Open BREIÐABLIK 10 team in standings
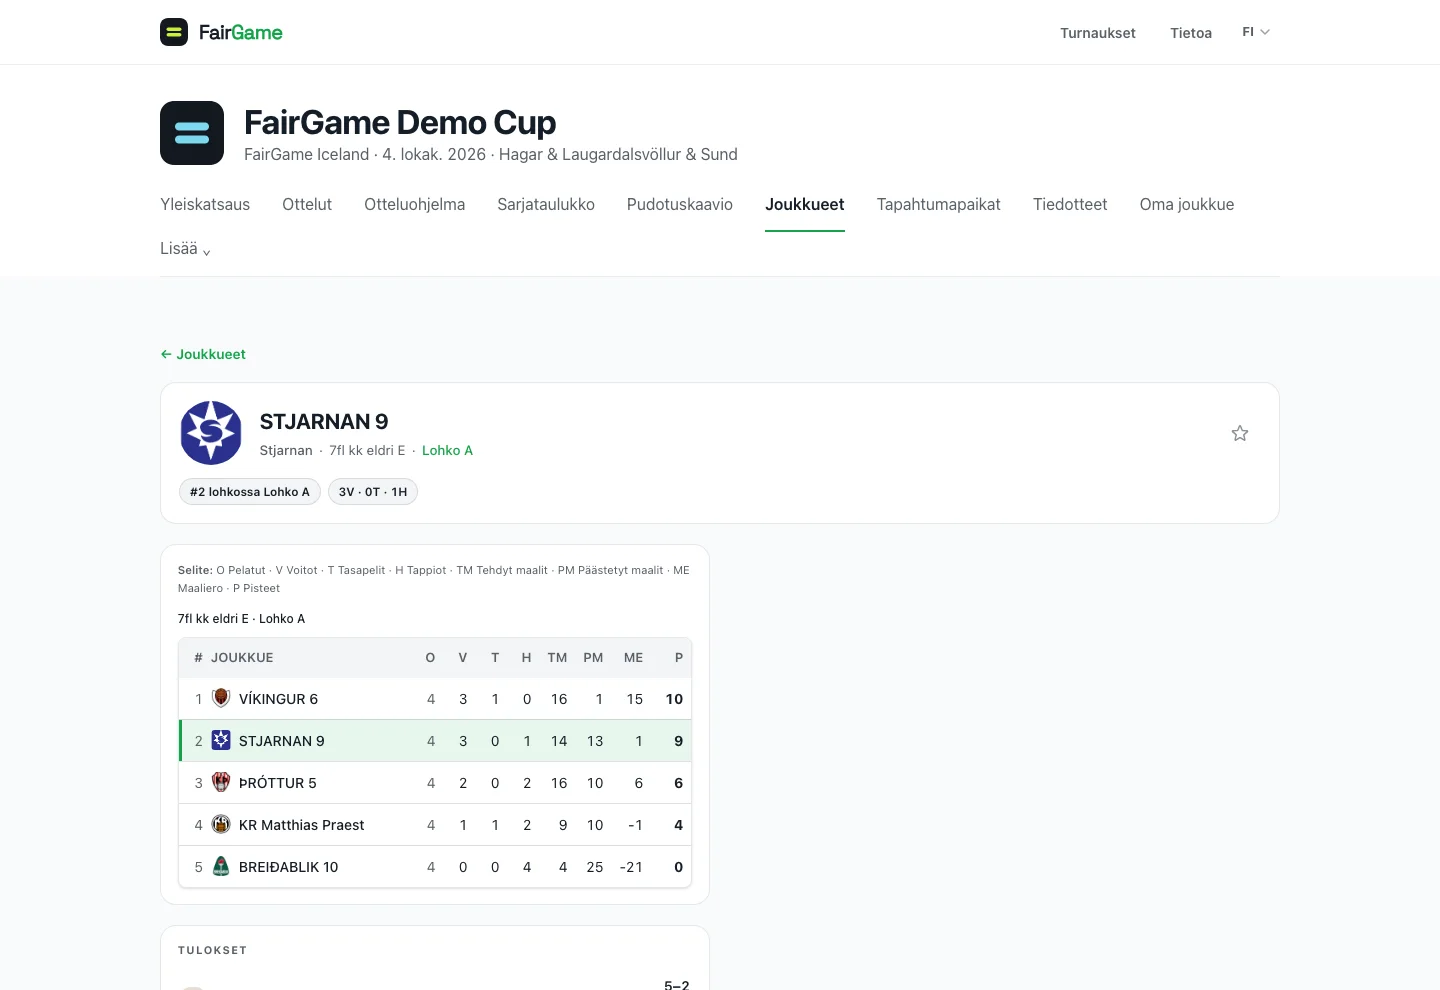The width and height of the screenshot is (1440, 990). click(289, 867)
